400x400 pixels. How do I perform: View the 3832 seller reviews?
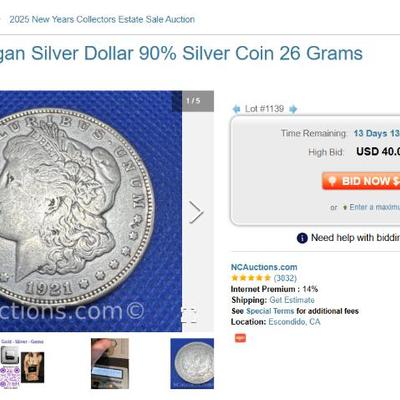tap(285, 278)
